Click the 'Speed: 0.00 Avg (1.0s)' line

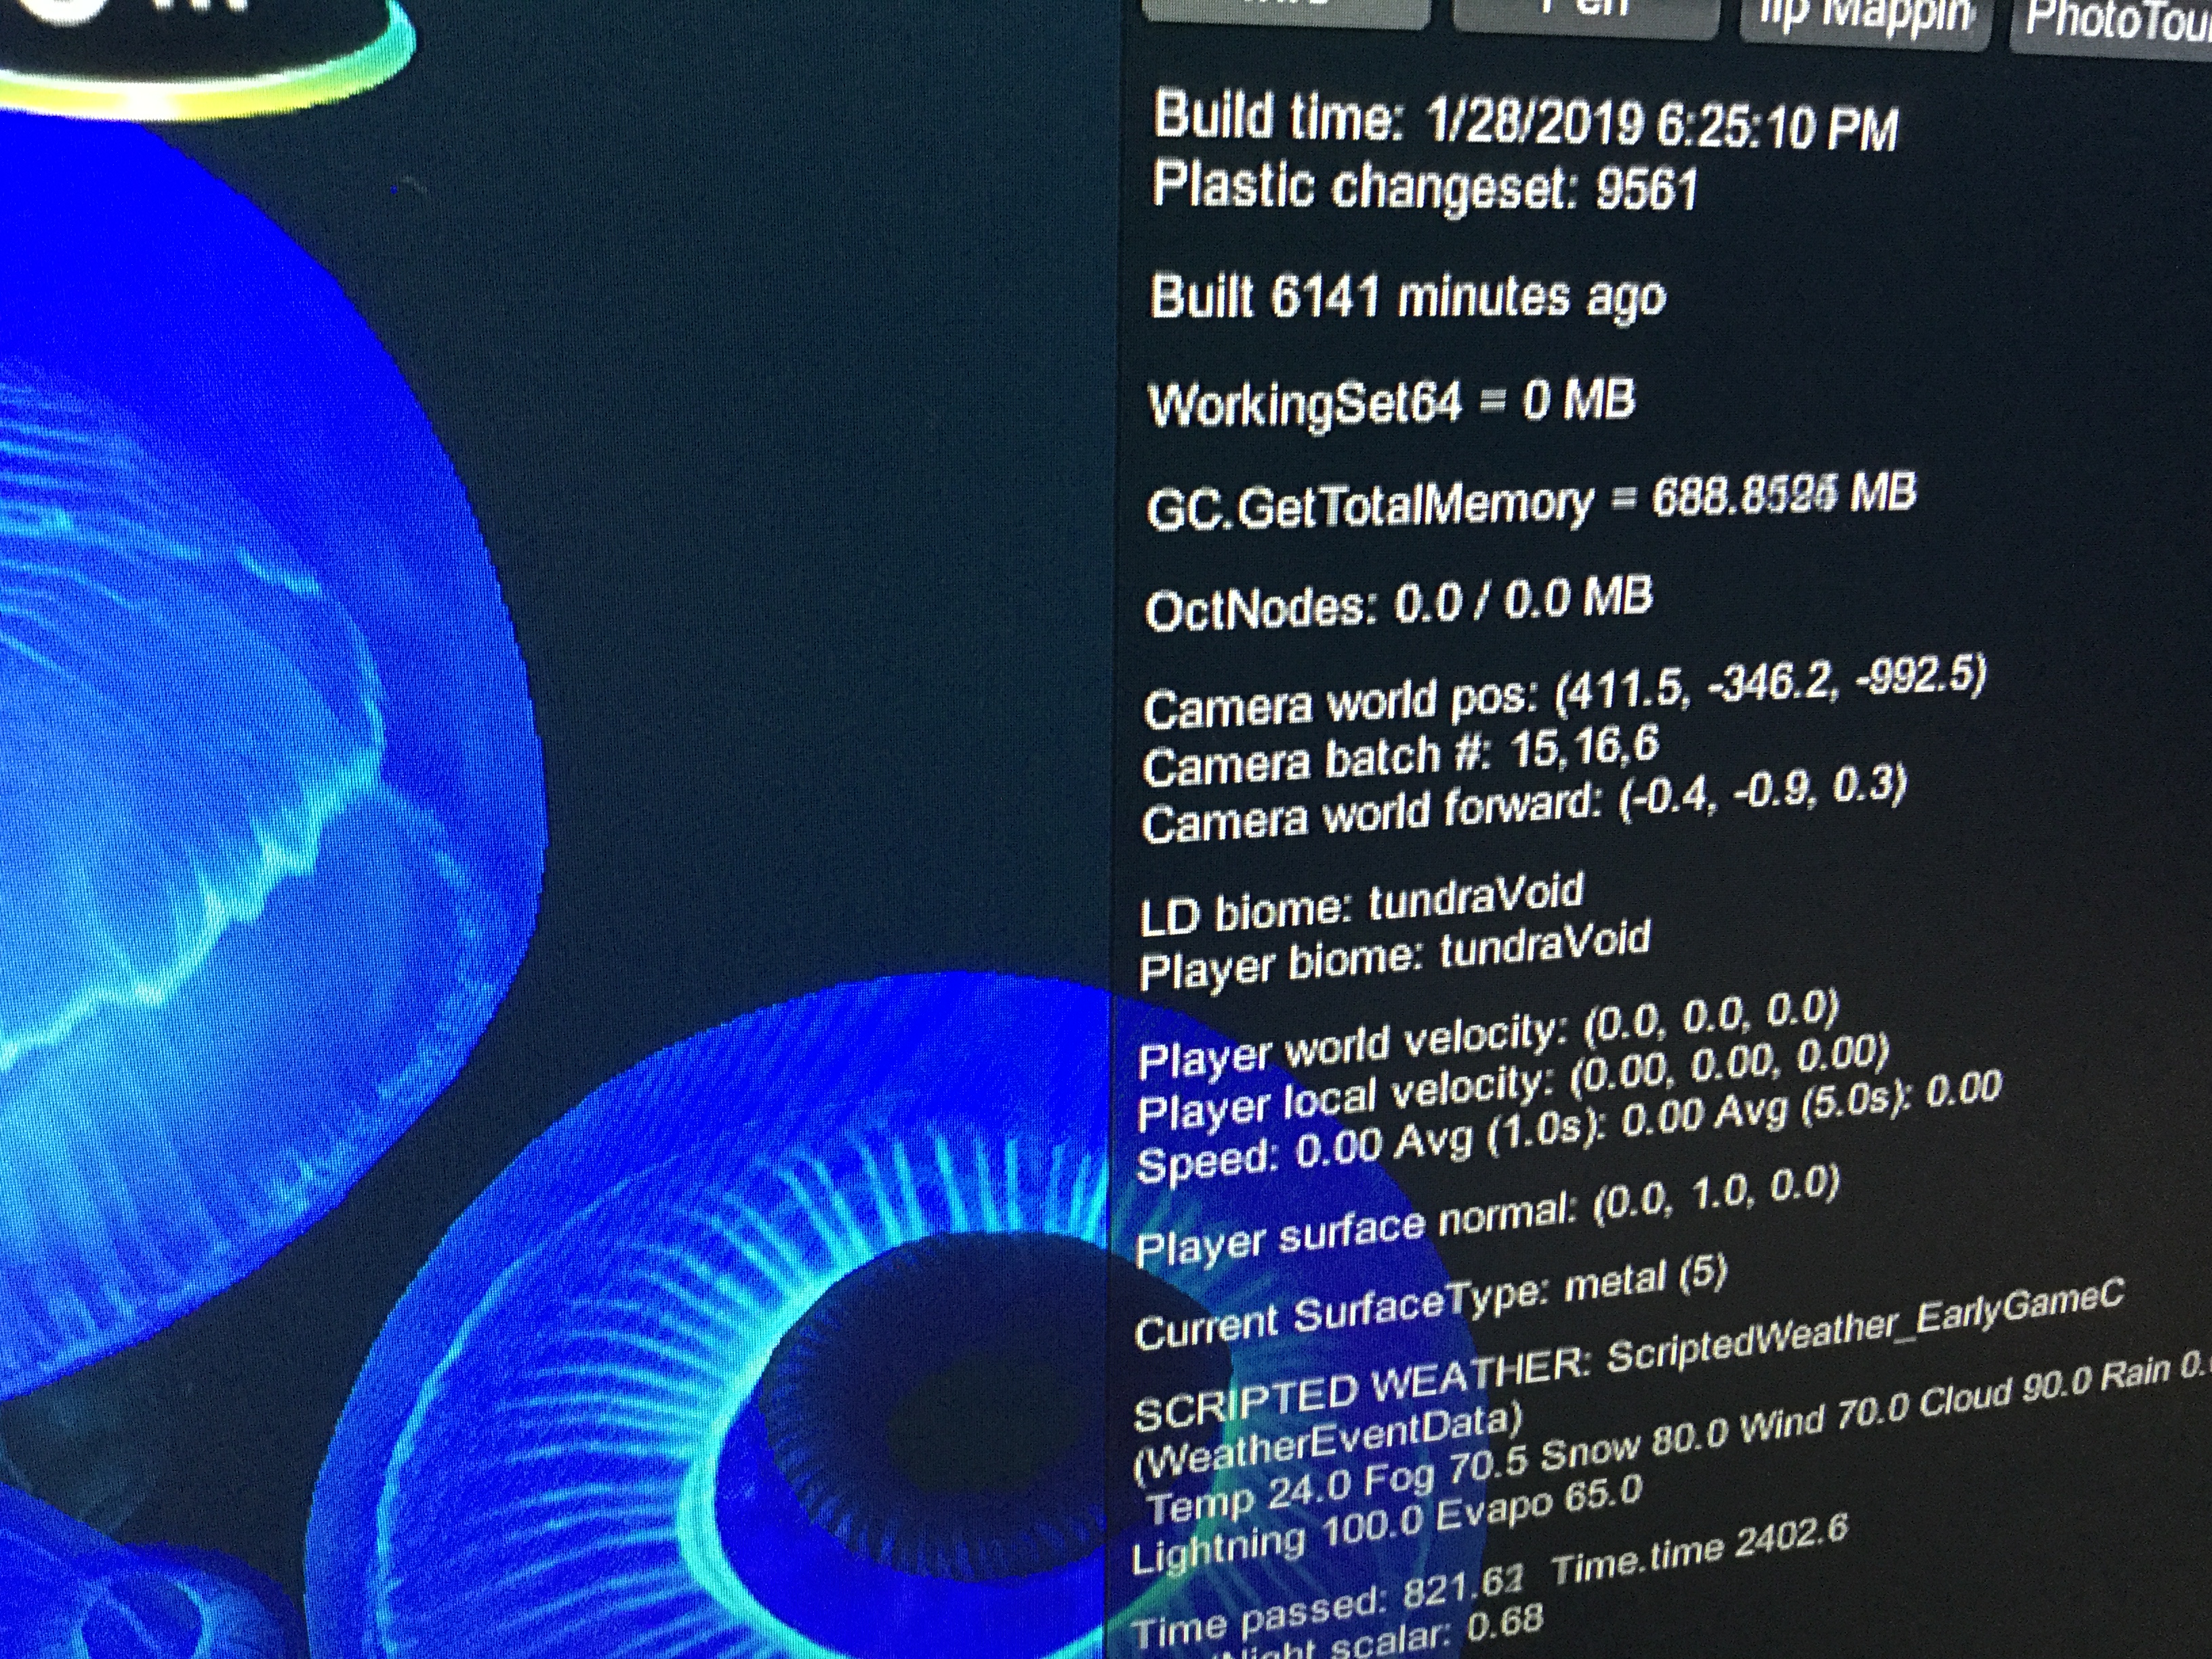point(1569,1128)
